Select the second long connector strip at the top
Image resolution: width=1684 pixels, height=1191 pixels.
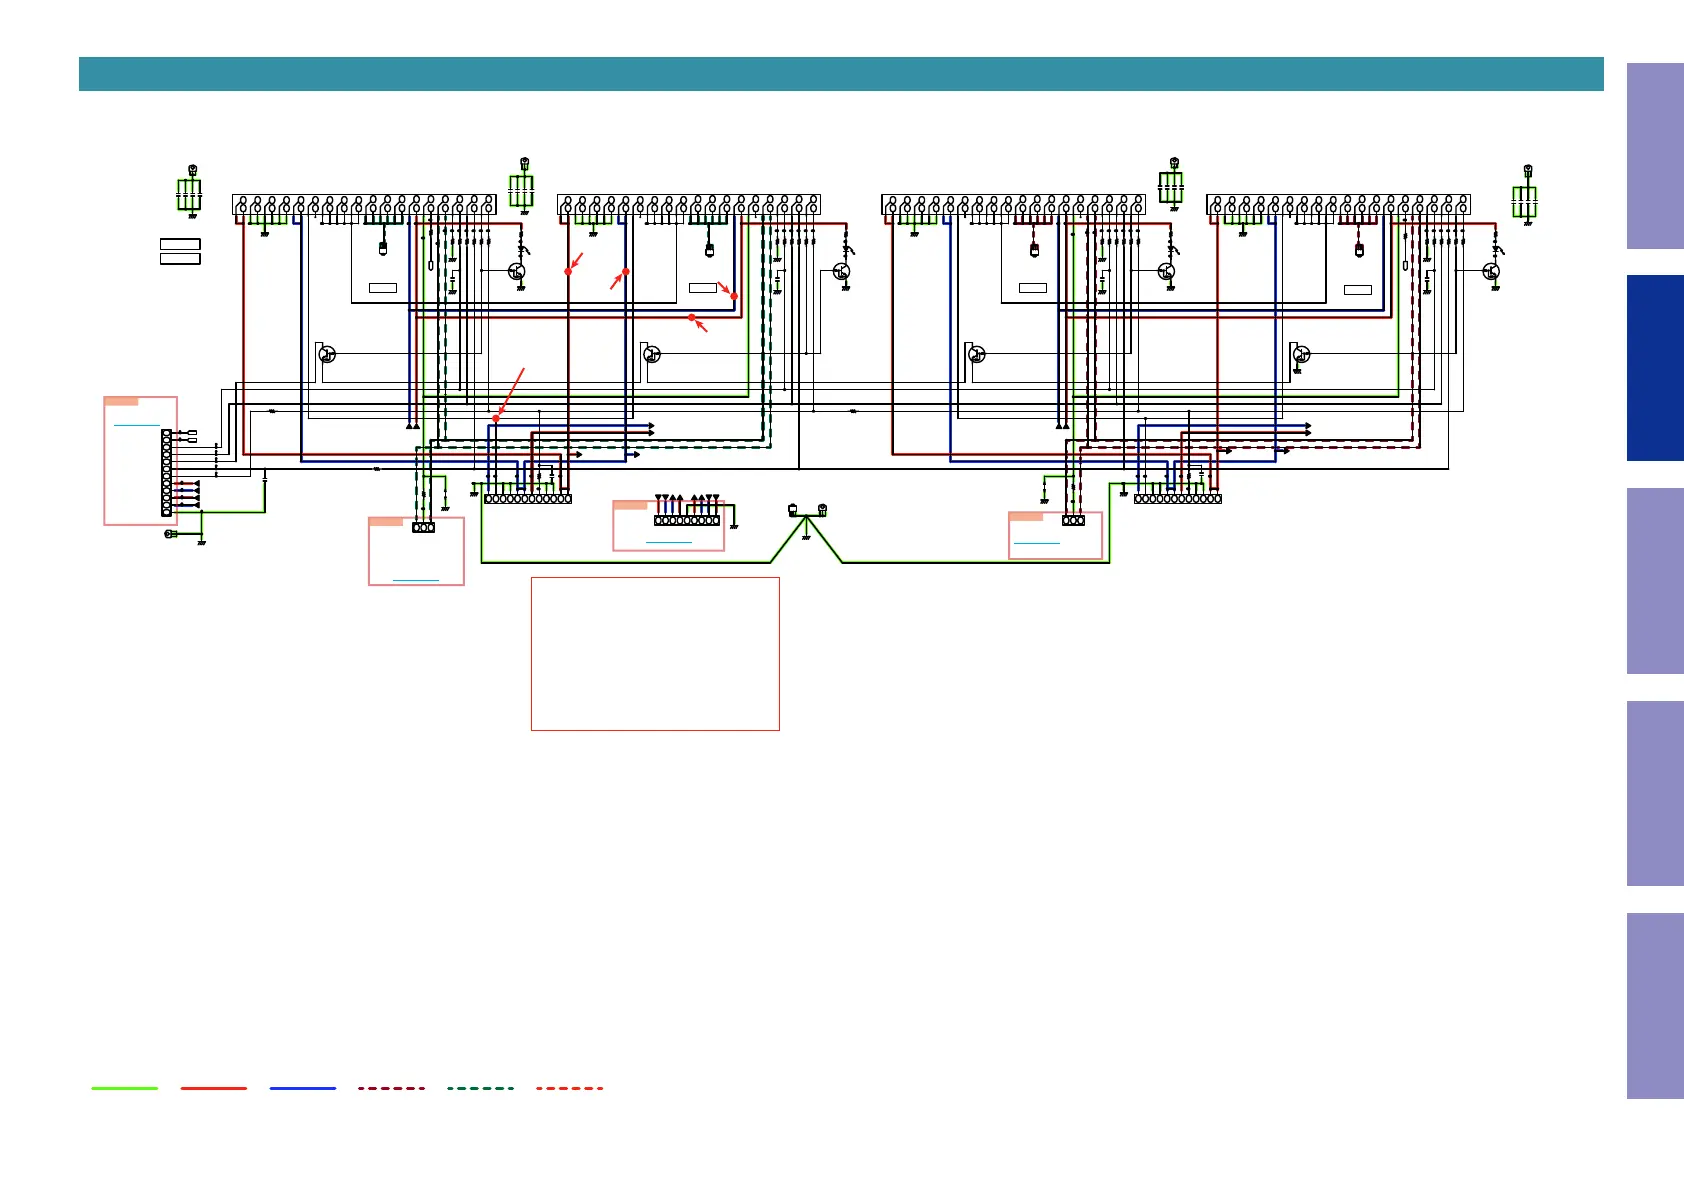pyautogui.click(x=689, y=204)
